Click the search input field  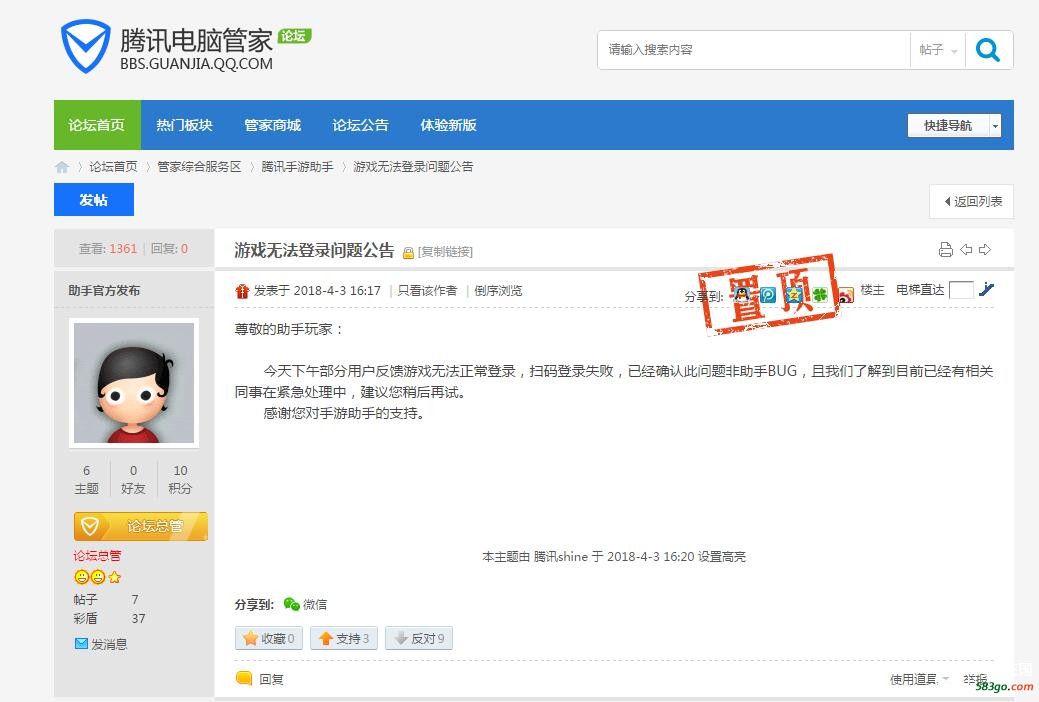point(755,50)
